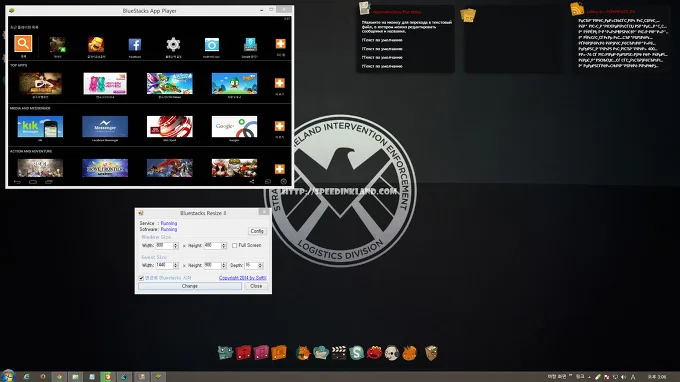Open BlueStacks settings gear icon

click(173, 44)
